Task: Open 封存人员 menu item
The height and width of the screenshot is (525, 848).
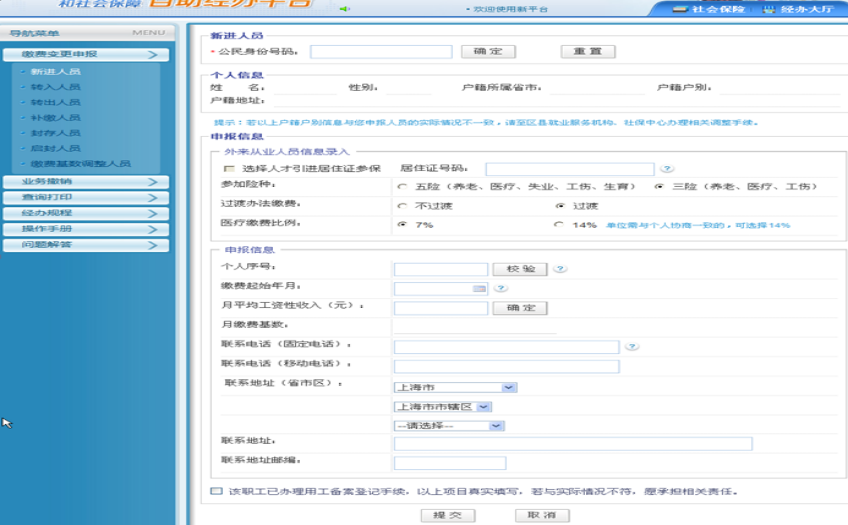Action: 56,133
